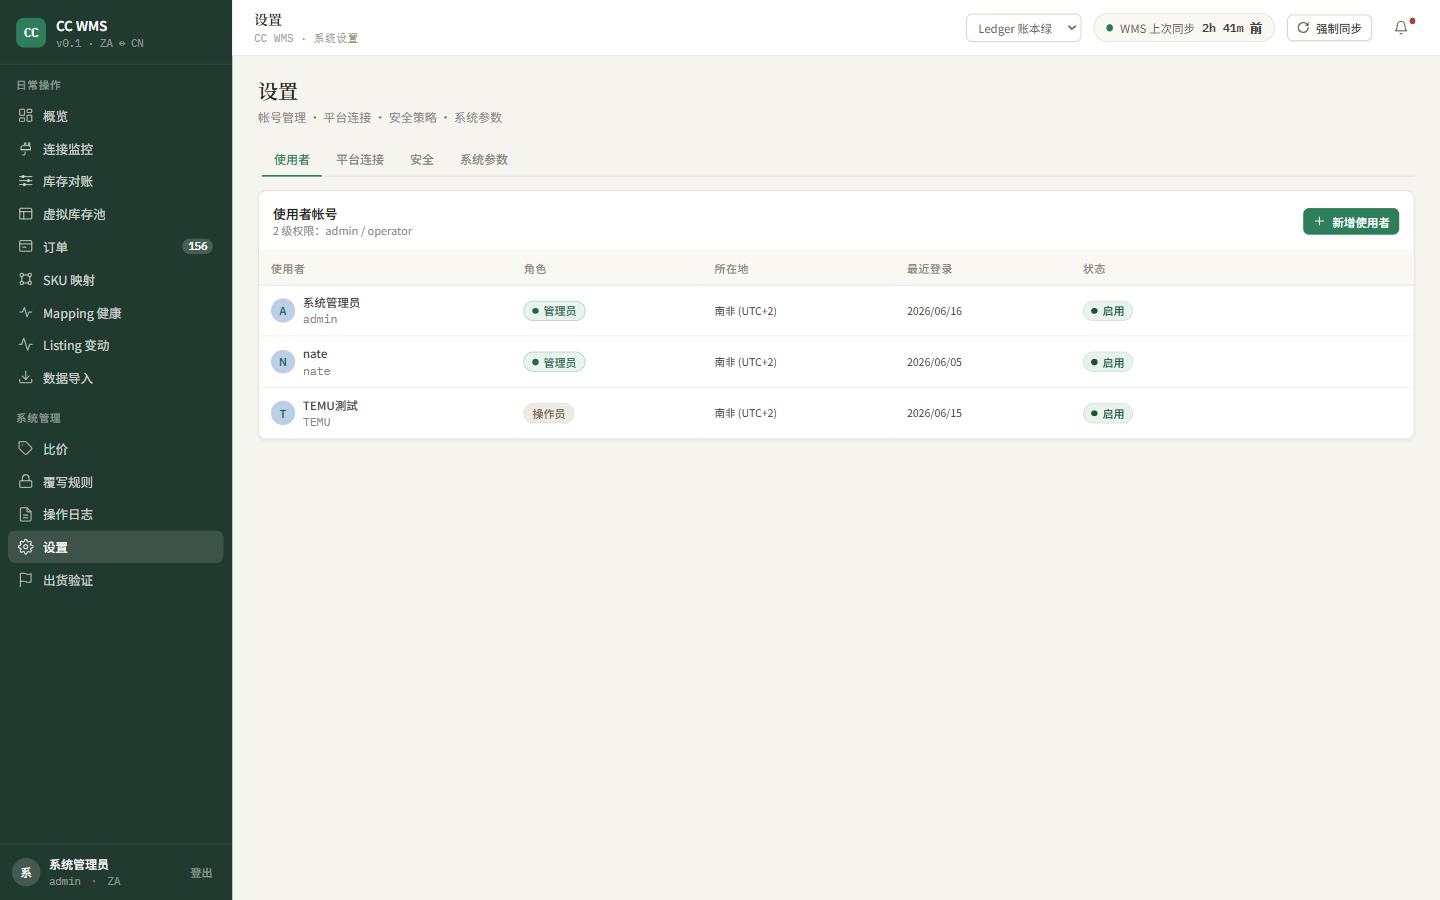Viewport: 1440px width, 900px height.
Task: Click the 数据导入 download icon
Action: pos(26,378)
